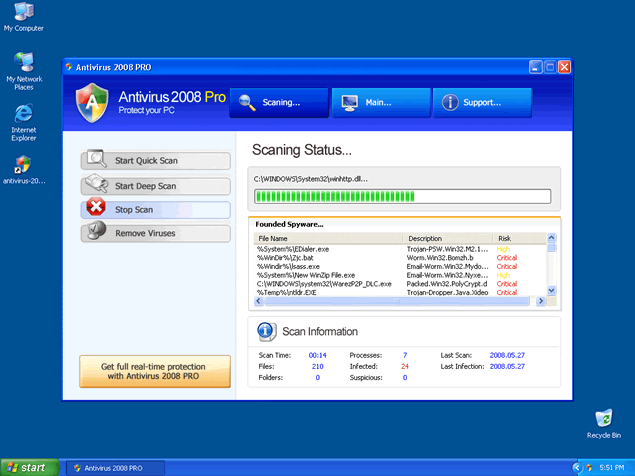635x476 pixels.
Task: Click the green scan progress bar
Action: coord(402,196)
